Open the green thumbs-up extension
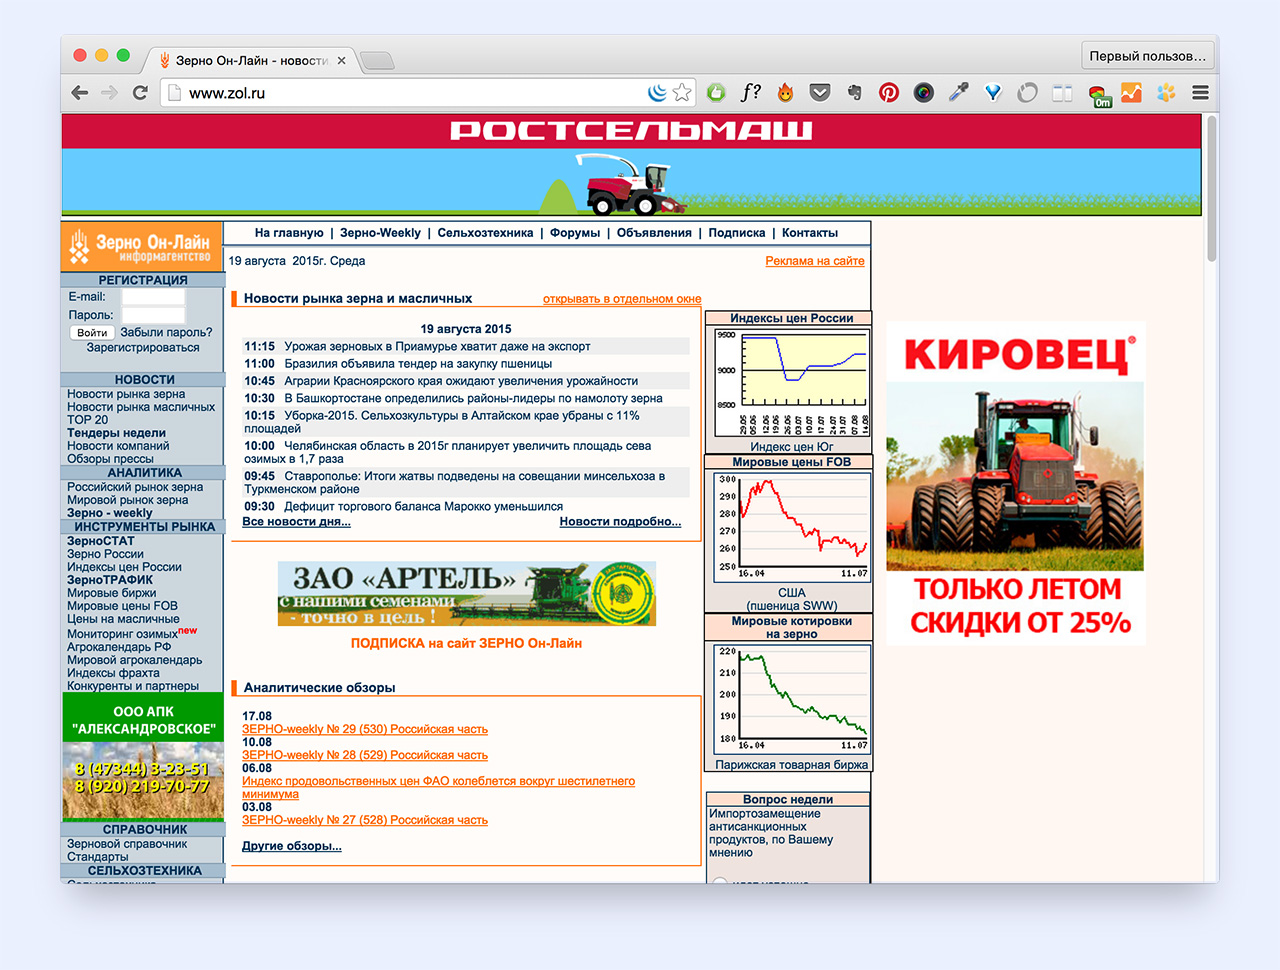This screenshot has height=970, width=1280. (x=716, y=93)
